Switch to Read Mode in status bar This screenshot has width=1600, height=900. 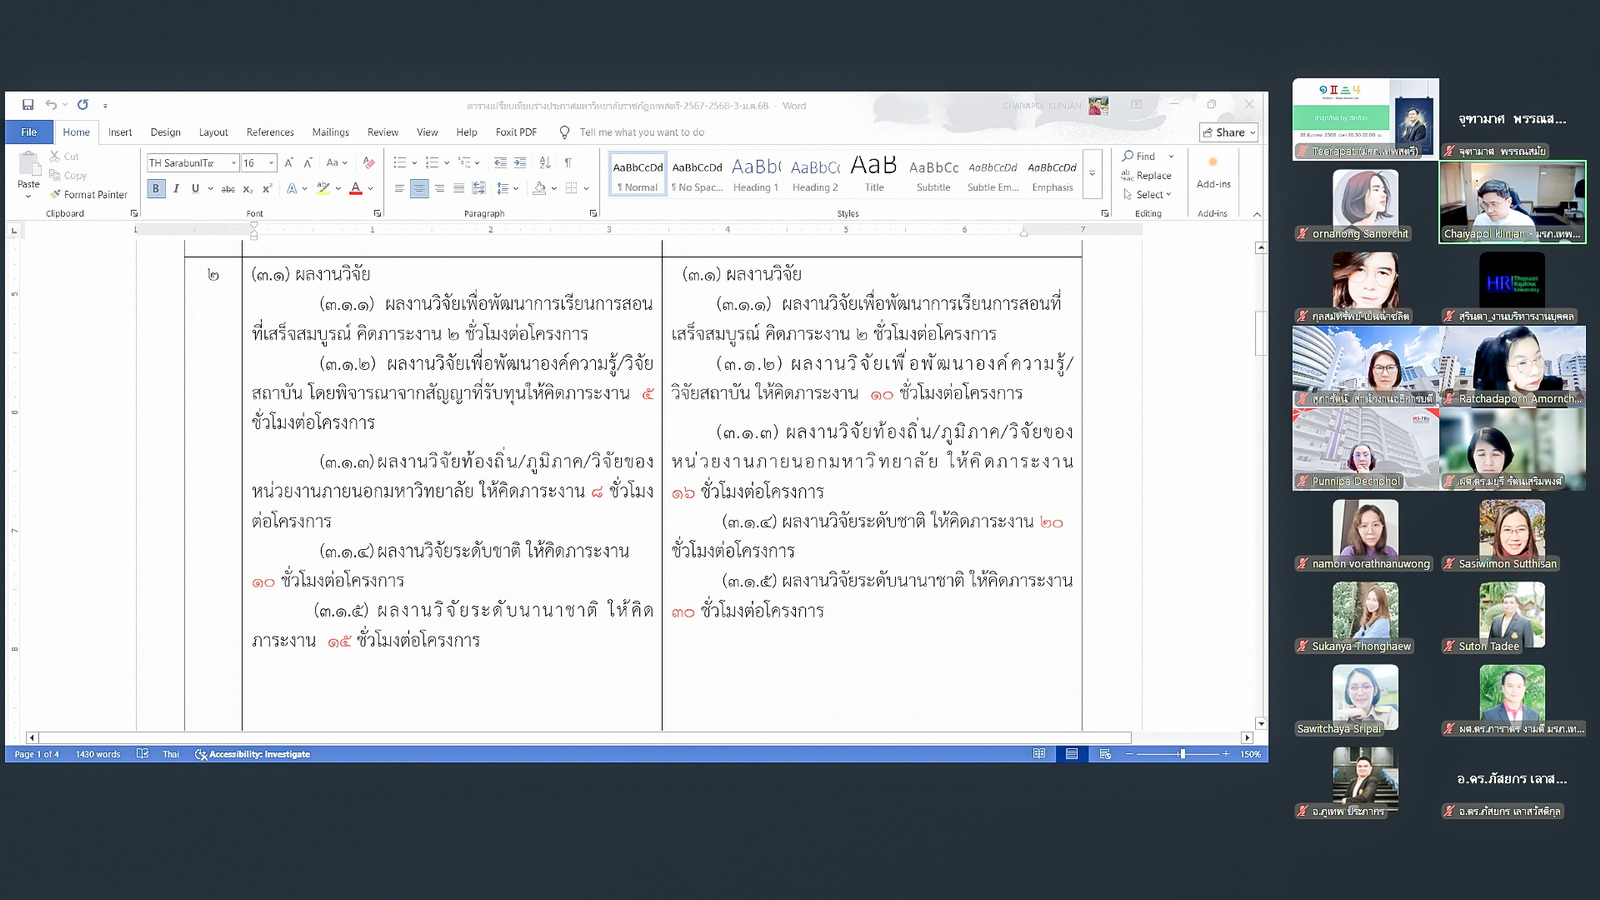pos(1039,754)
